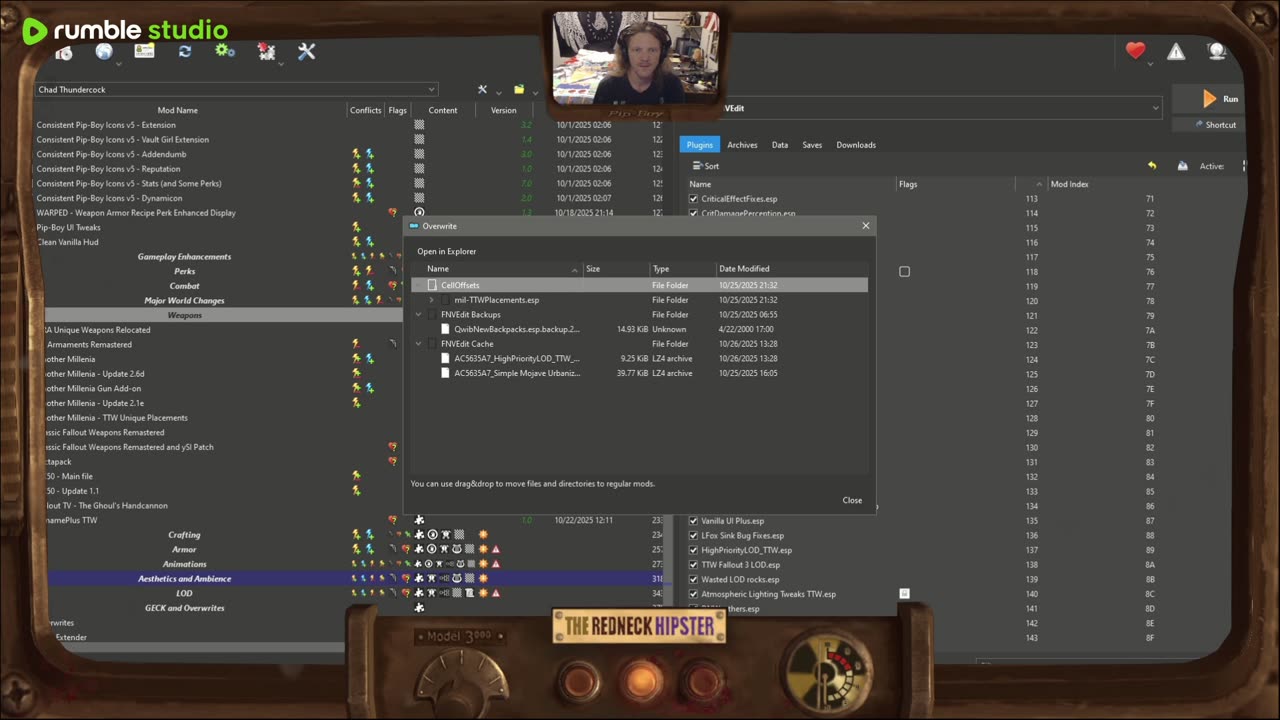
Task: Open the Chad Thundercock profile dropdown
Action: (x=236, y=90)
